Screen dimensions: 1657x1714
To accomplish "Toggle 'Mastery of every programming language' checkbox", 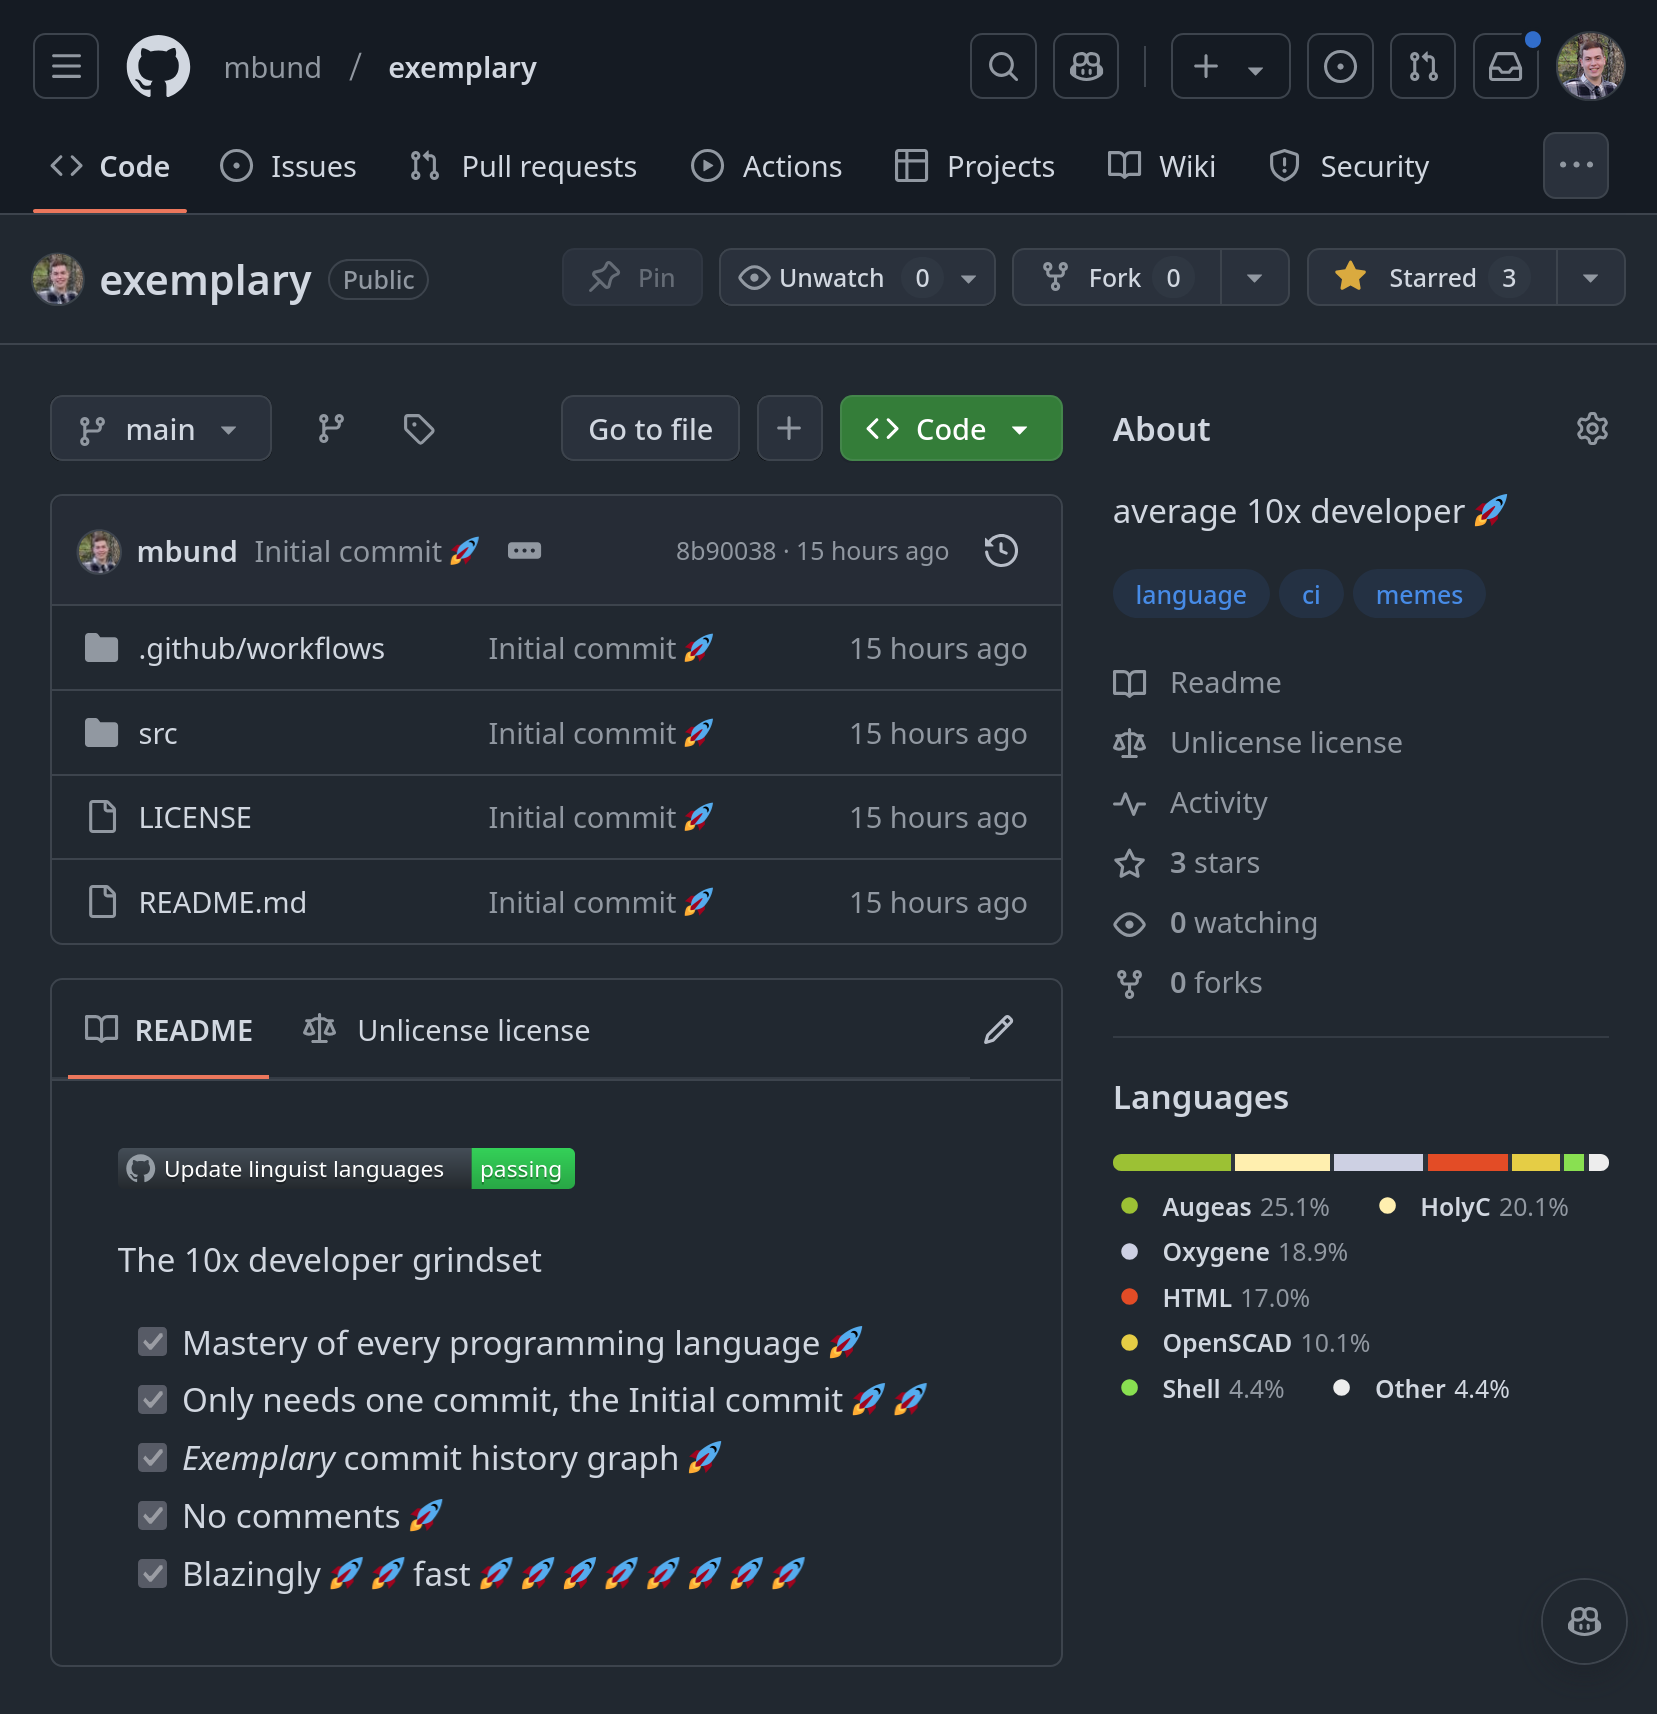I will coord(152,1342).
